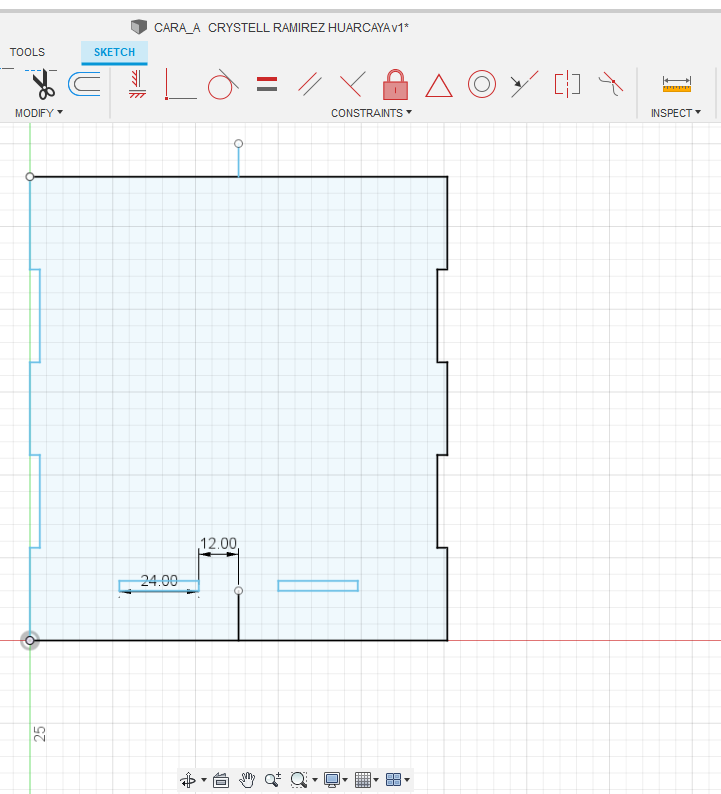Select the Trim scissors tool
The height and width of the screenshot is (794, 721).
(44, 84)
